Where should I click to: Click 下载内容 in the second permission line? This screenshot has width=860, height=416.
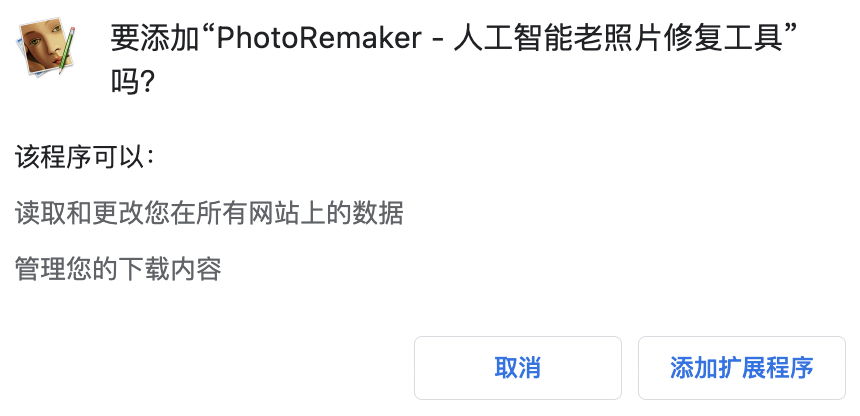pos(170,269)
